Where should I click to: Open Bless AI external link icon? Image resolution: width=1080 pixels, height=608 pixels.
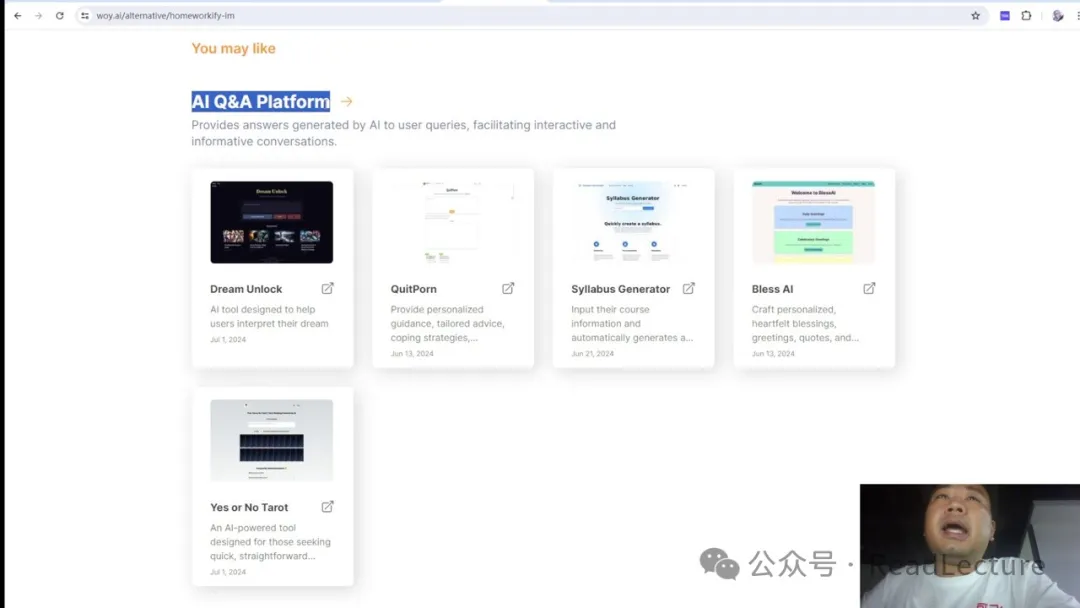coord(869,288)
